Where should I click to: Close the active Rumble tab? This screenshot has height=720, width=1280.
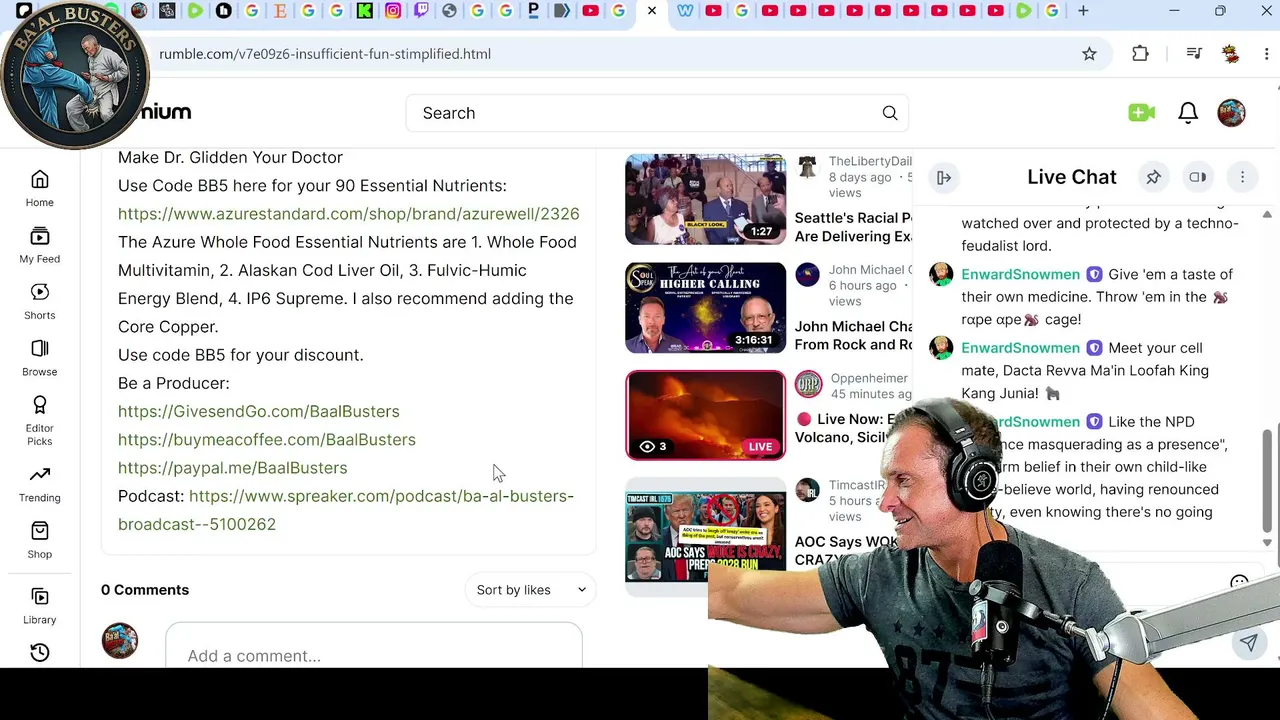[x=652, y=11]
